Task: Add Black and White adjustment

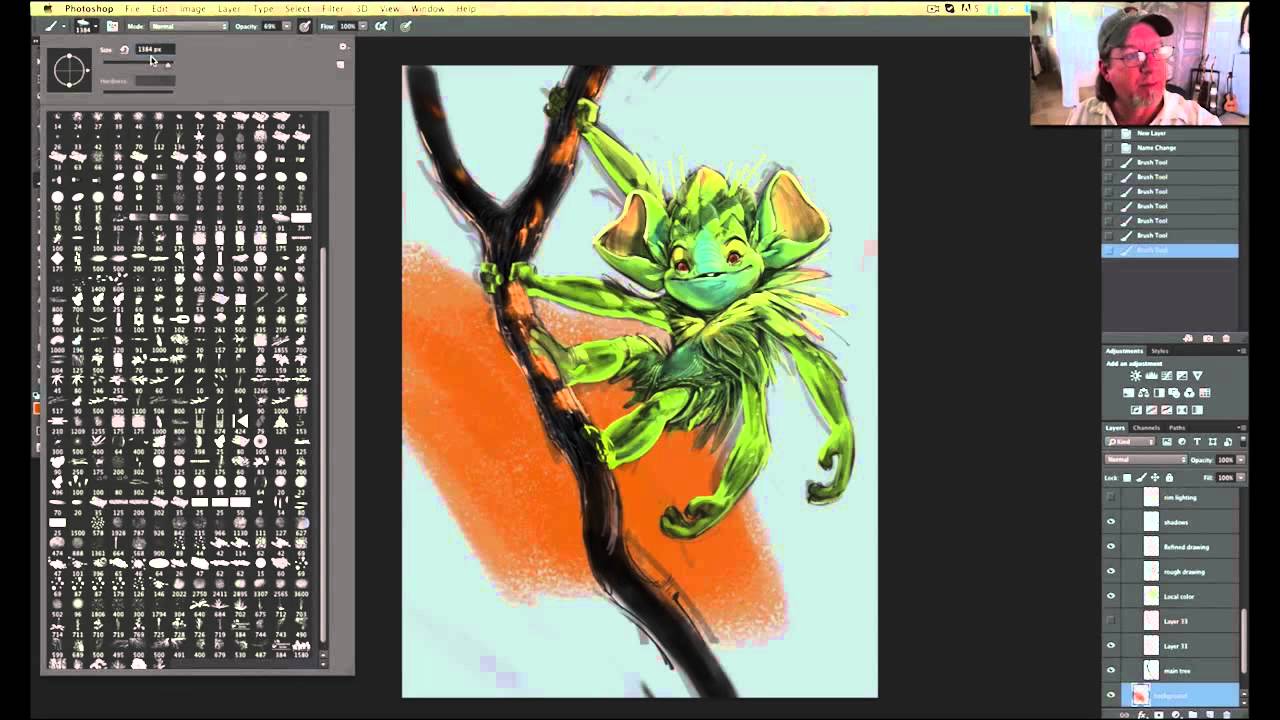Action: coord(1161,393)
